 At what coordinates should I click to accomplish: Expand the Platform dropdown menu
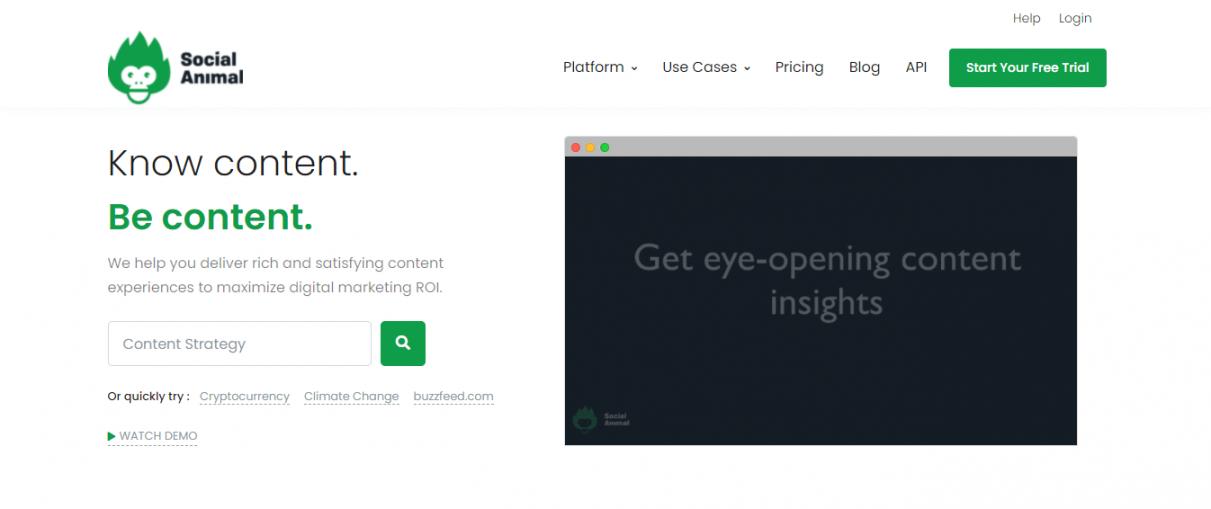coord(600,68)
